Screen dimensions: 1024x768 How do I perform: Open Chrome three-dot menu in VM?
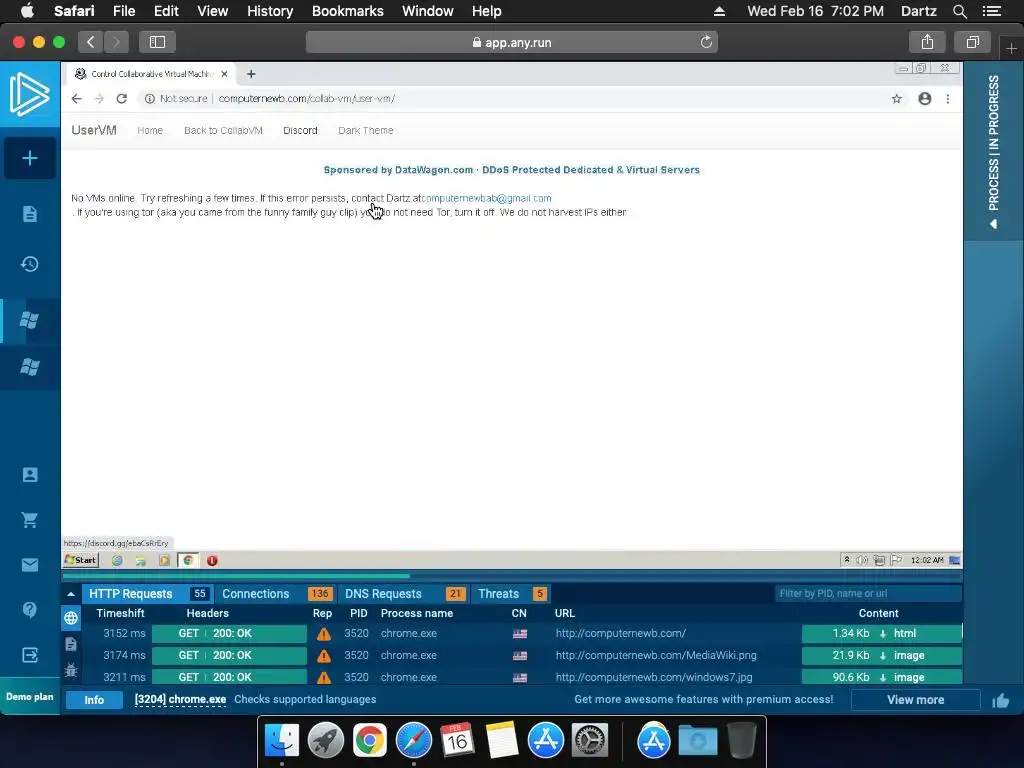[948, 99]
